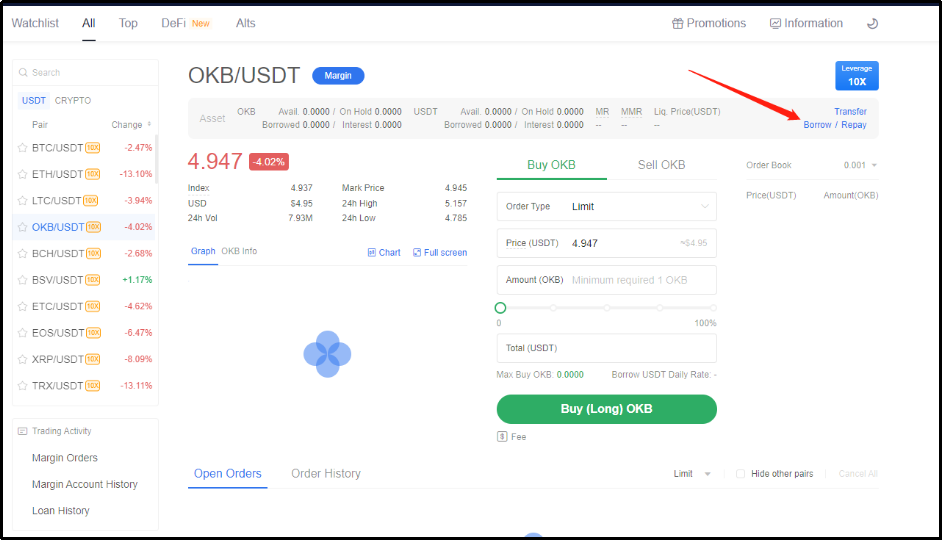The height and width of the screenshot is (540, 942).
Task: Switch to the Watchlist tab
Action: 35,23
